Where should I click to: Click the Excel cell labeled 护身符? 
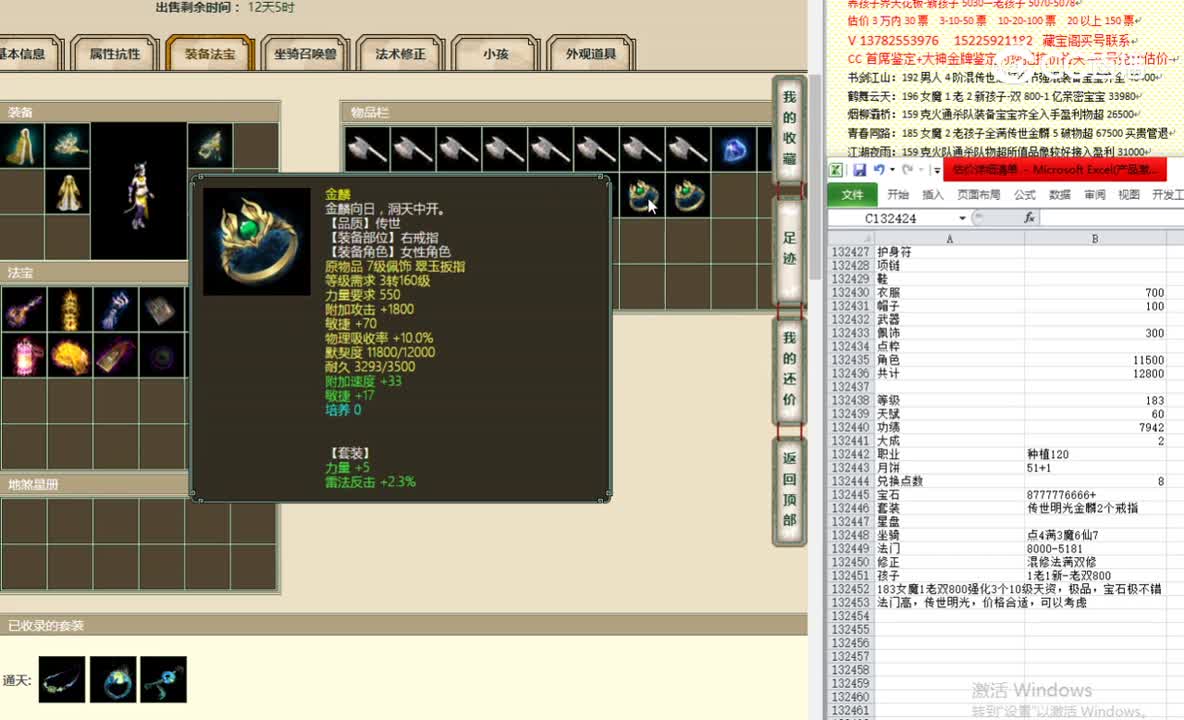949,252
